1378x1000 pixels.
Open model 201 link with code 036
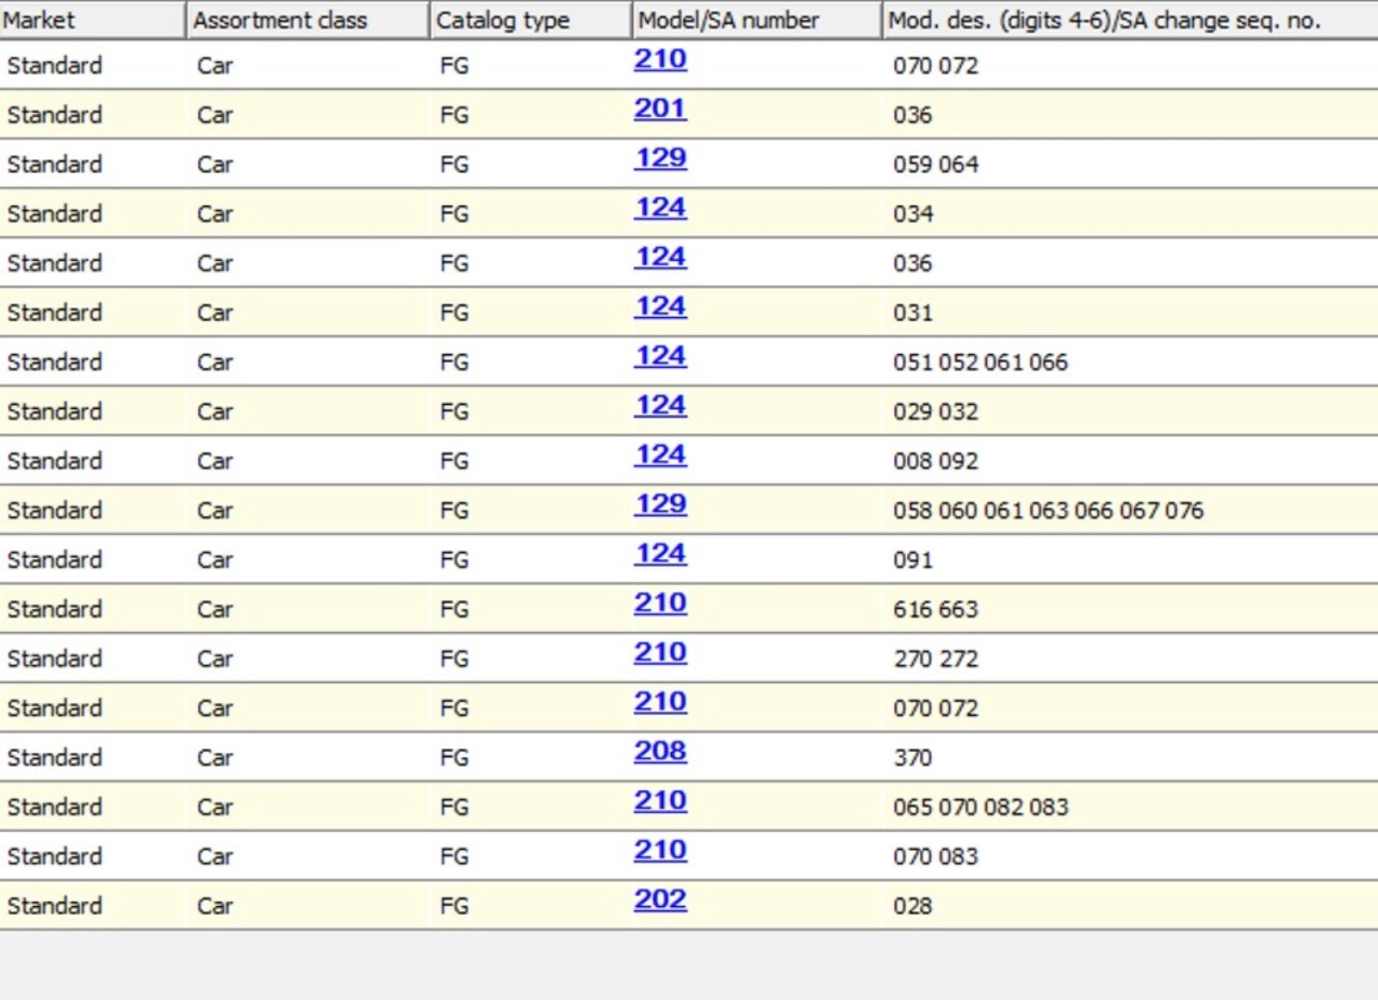click(x=660, y=108)
